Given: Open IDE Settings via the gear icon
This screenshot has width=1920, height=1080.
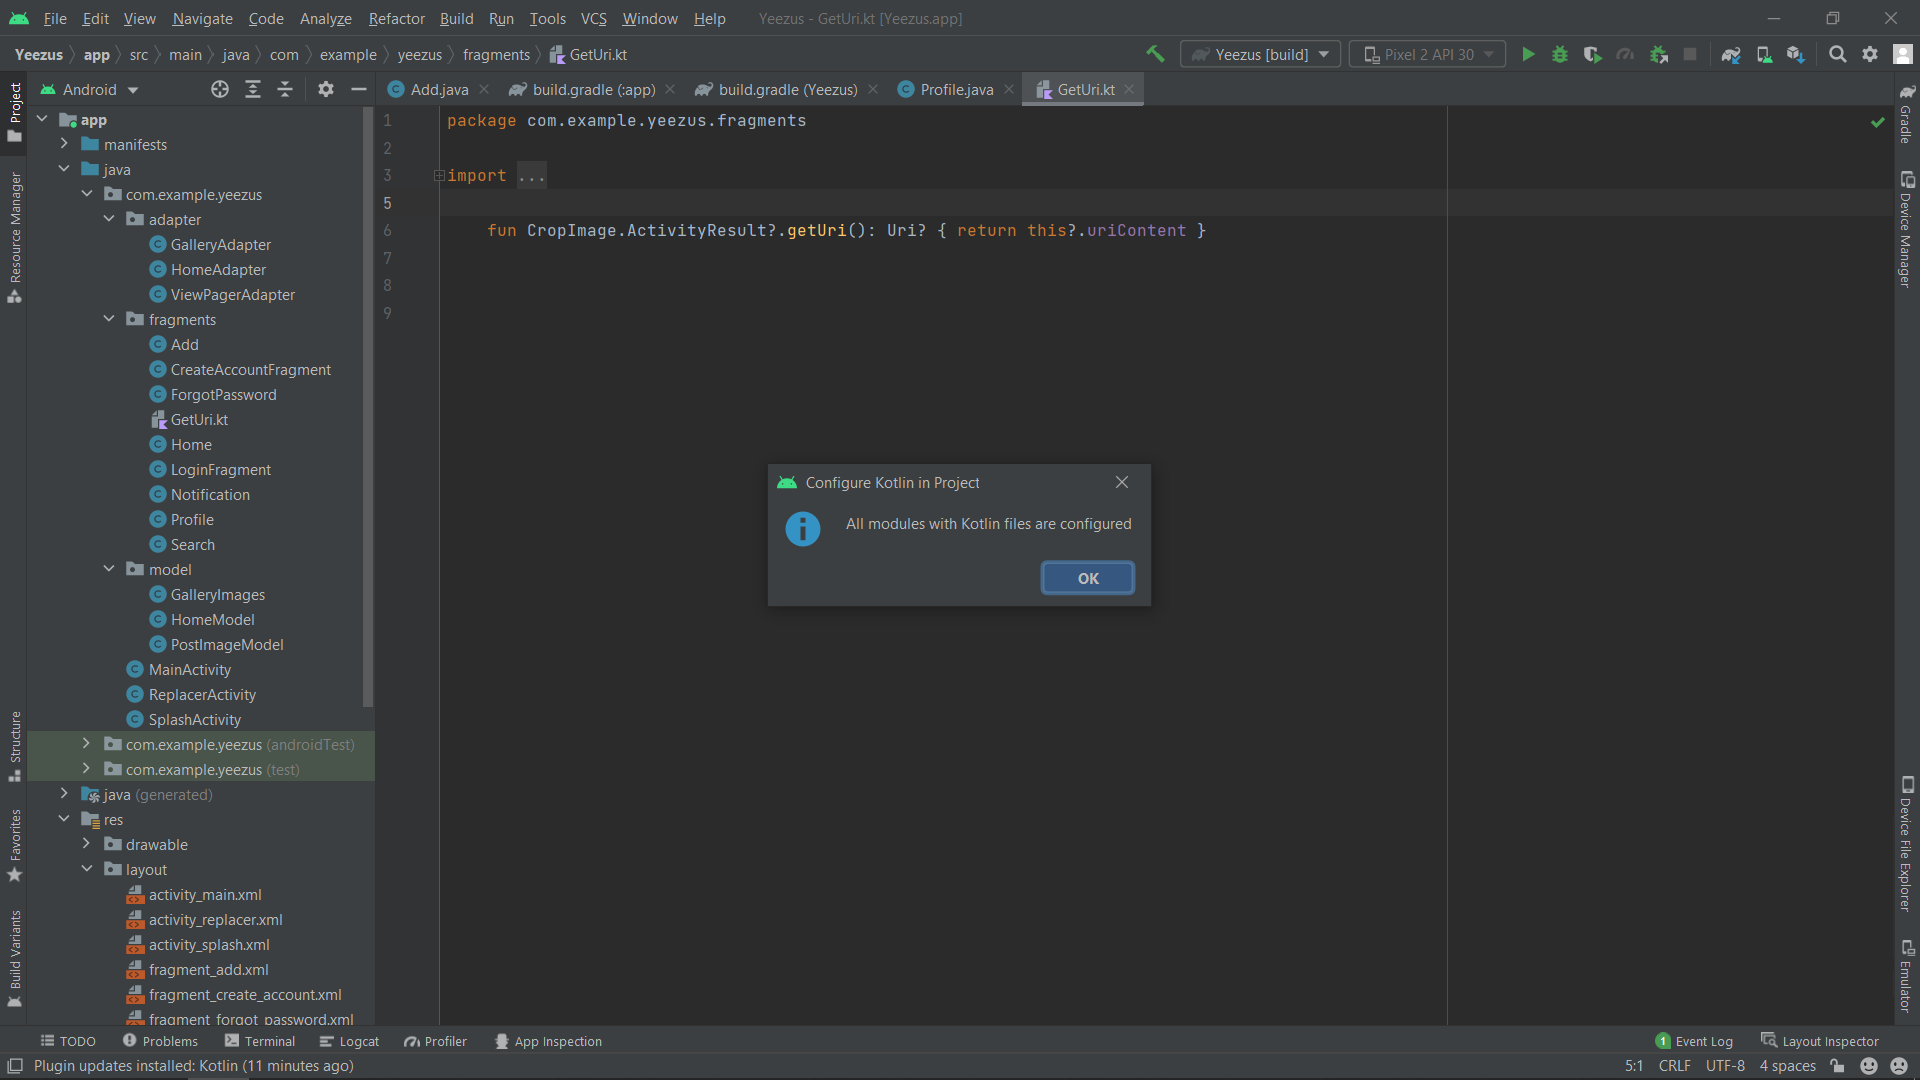Looking at the screenshot, I should (x=1870, y=54).
